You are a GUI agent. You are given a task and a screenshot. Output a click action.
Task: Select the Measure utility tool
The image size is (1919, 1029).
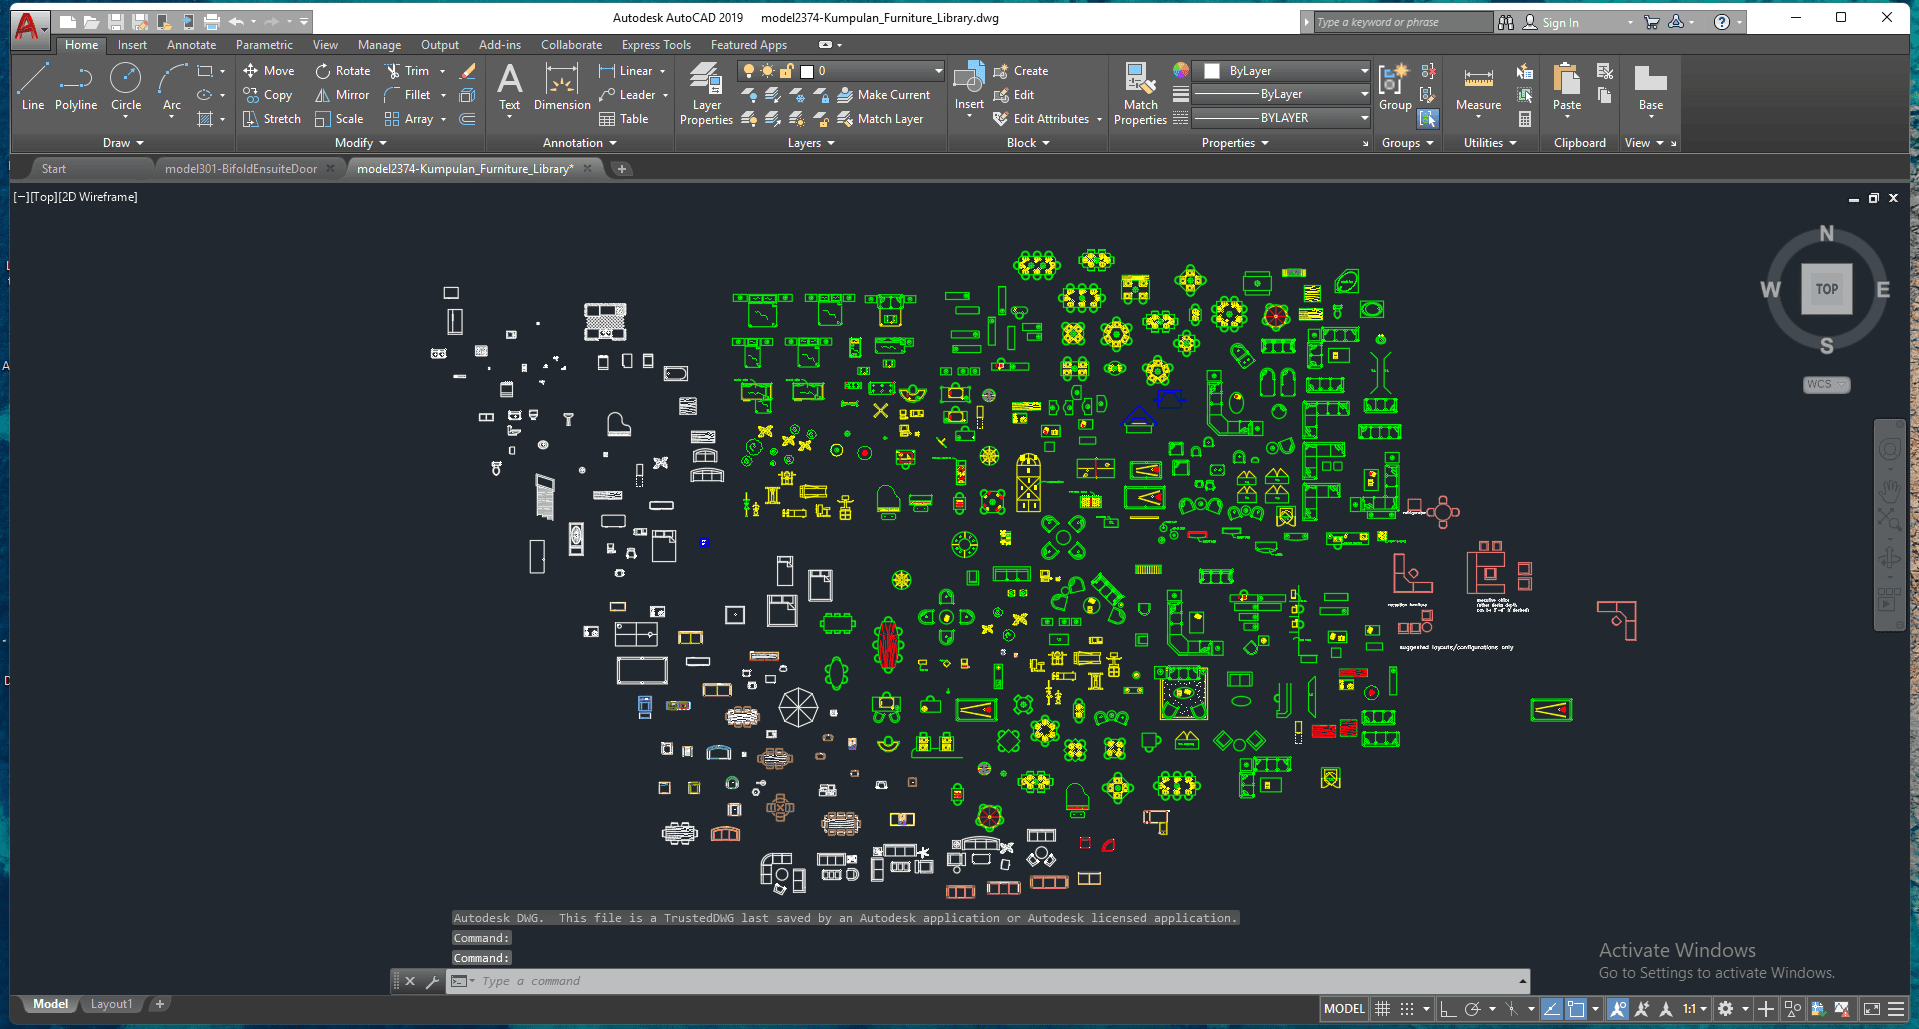pyautogui.click(x=1478, y=87)
